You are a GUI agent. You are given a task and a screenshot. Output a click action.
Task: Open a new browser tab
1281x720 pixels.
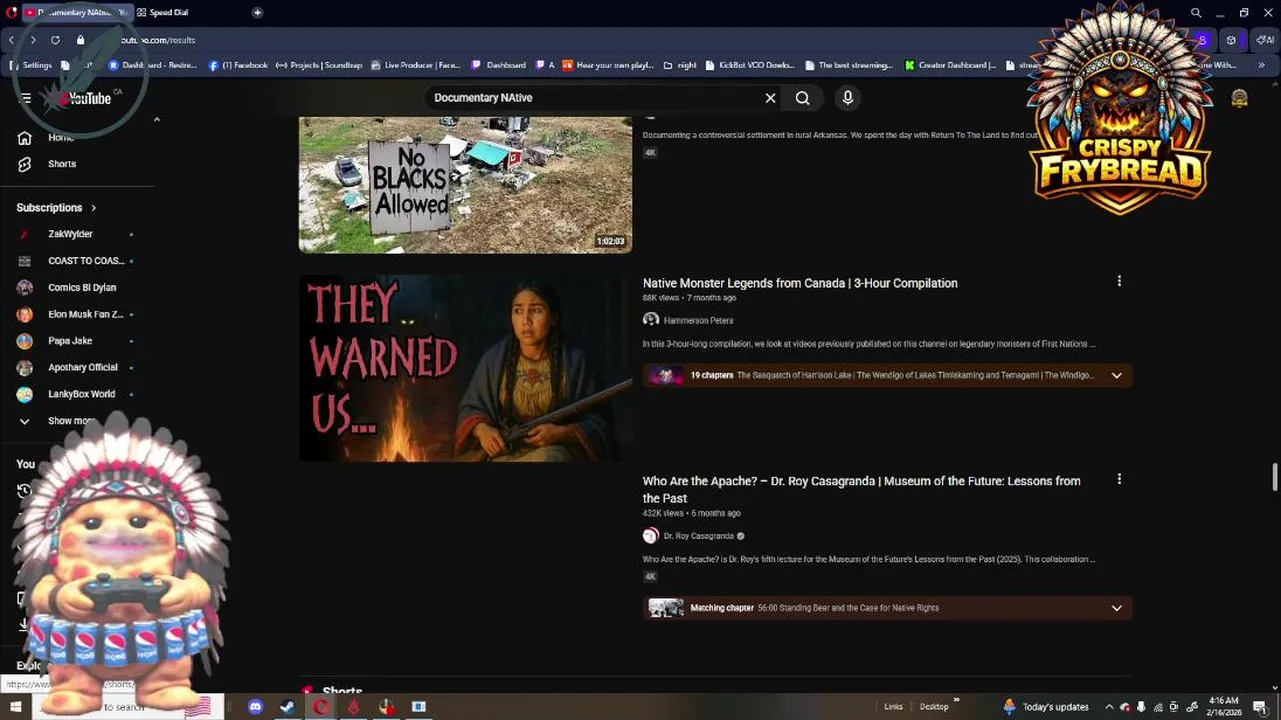pos(257,12)
